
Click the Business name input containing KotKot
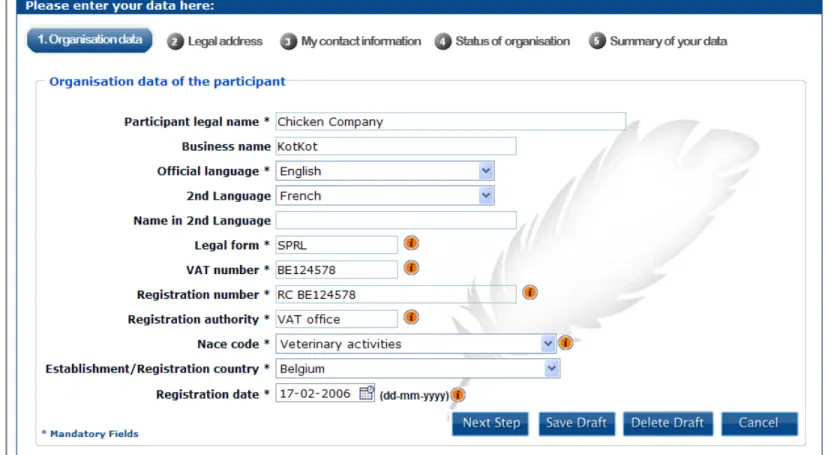[x=396, y=146]
